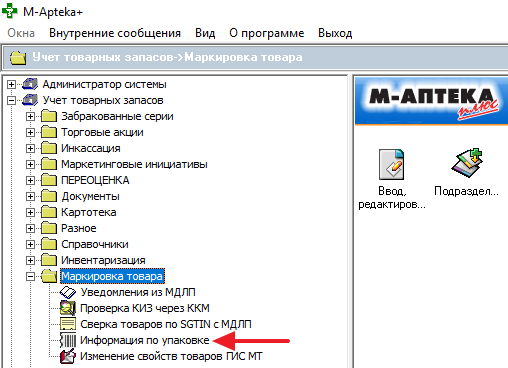Open the Вид menu
The width and height of the screenshot is (508, 368).
pyautogui.click(x=205, y=33)
